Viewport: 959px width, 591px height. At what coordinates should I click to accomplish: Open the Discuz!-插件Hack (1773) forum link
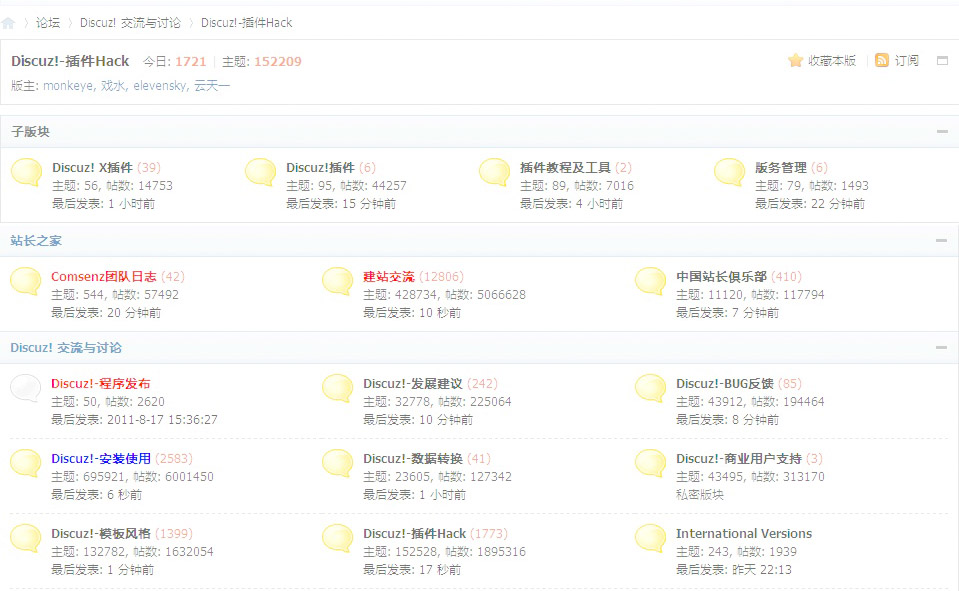tap(415, 533)
